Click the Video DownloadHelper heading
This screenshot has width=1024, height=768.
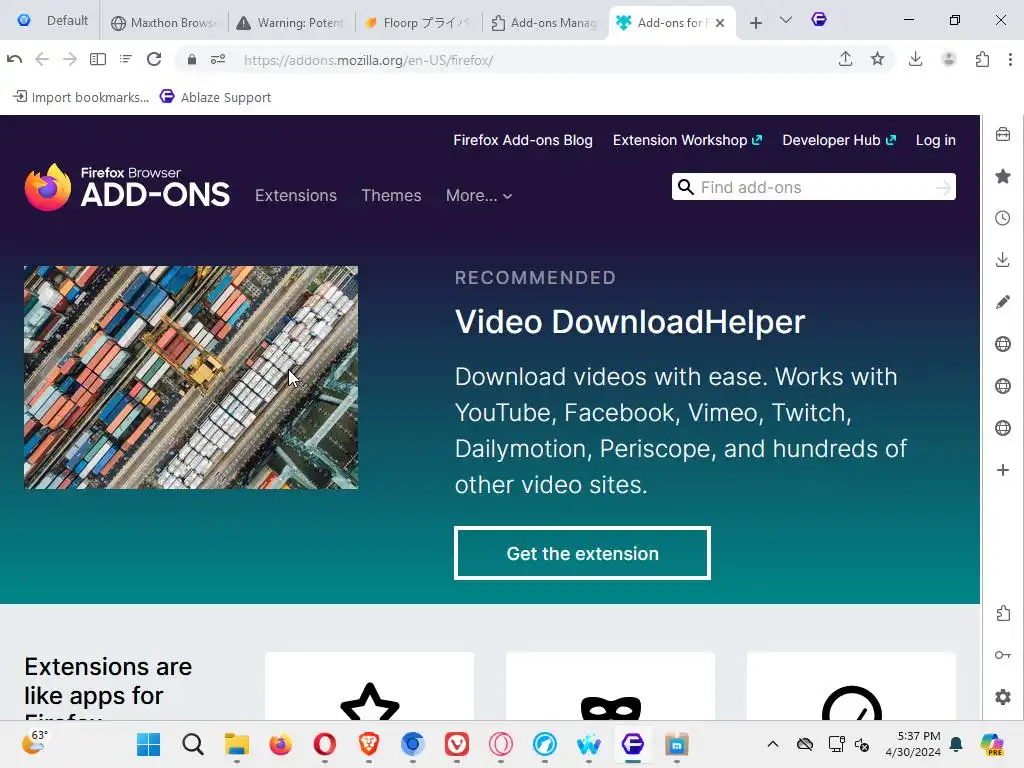[x=630, y=321]
